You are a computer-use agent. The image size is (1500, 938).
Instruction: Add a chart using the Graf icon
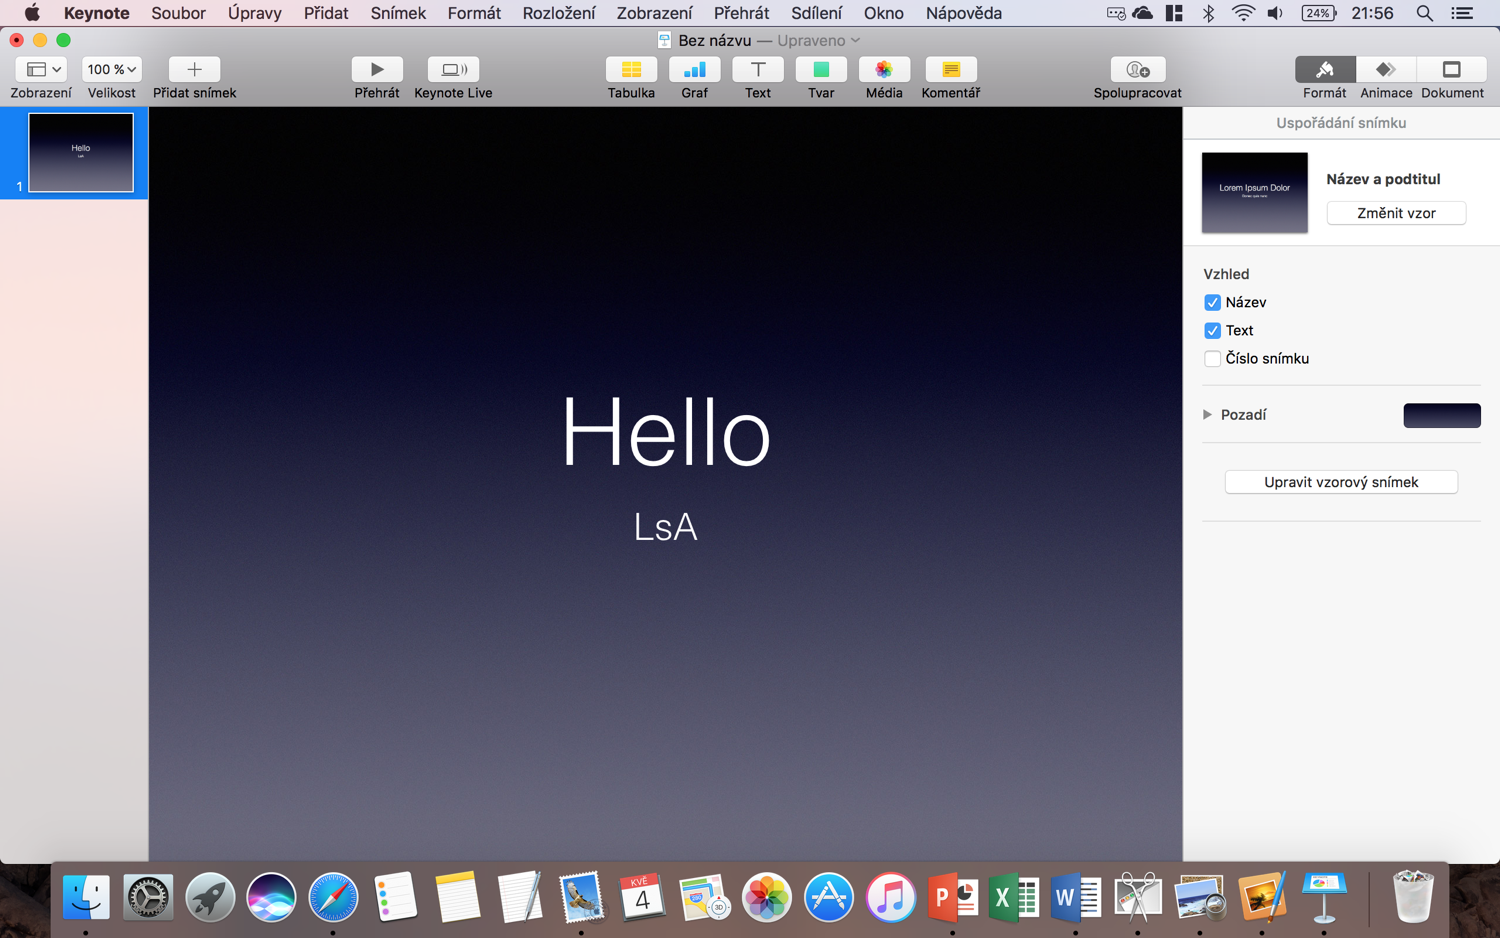pyautogui.click(x=694, y=70)
